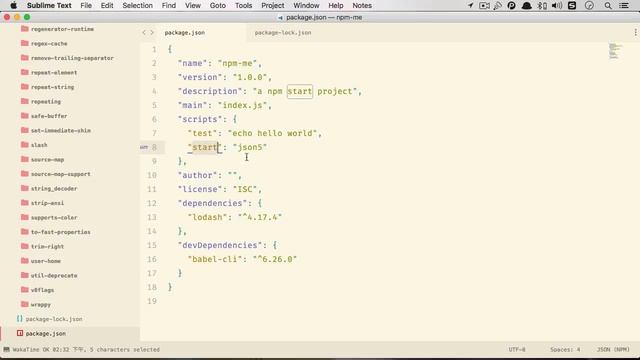Click the location arrow menu bar icon

point(470,5)
